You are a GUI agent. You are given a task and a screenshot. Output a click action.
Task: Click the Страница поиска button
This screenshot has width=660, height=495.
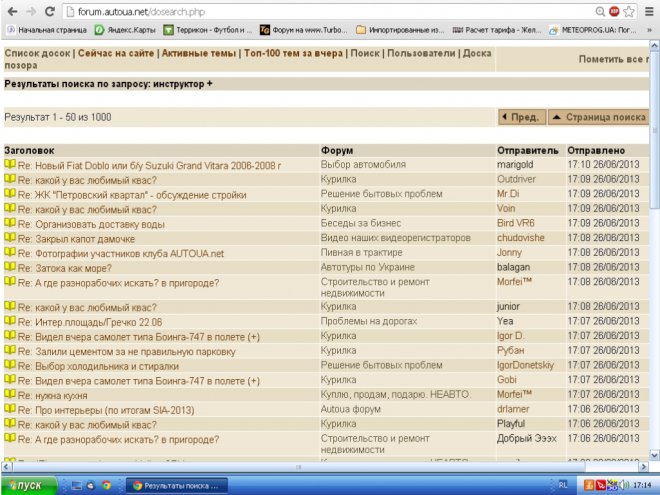(598, 117)
